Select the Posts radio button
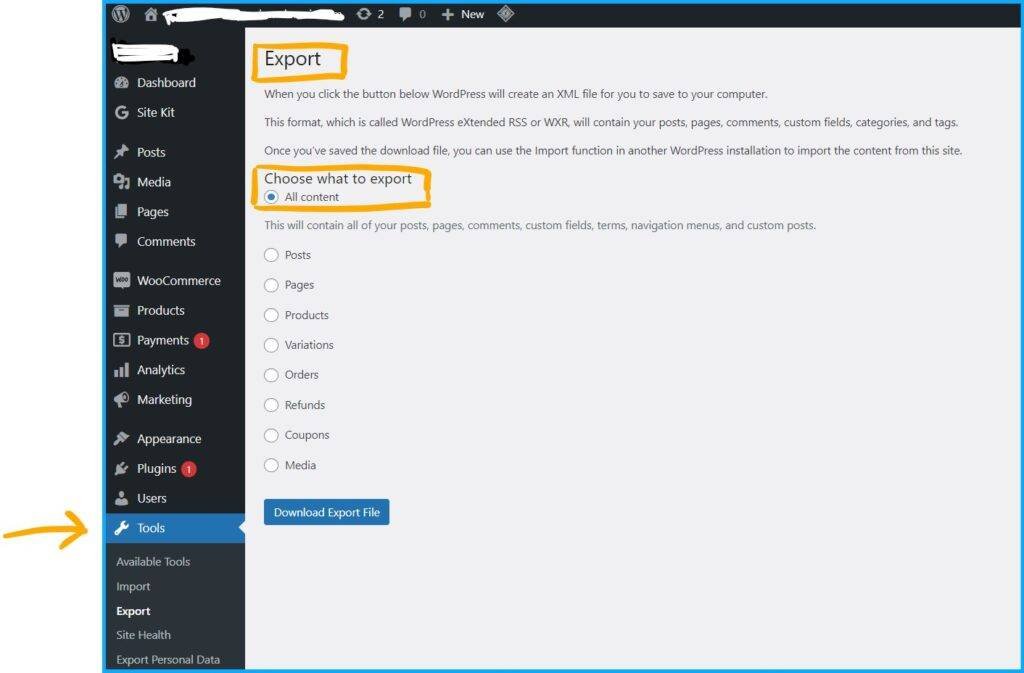This screenshot has width=1024, height=673. point(271,255)
